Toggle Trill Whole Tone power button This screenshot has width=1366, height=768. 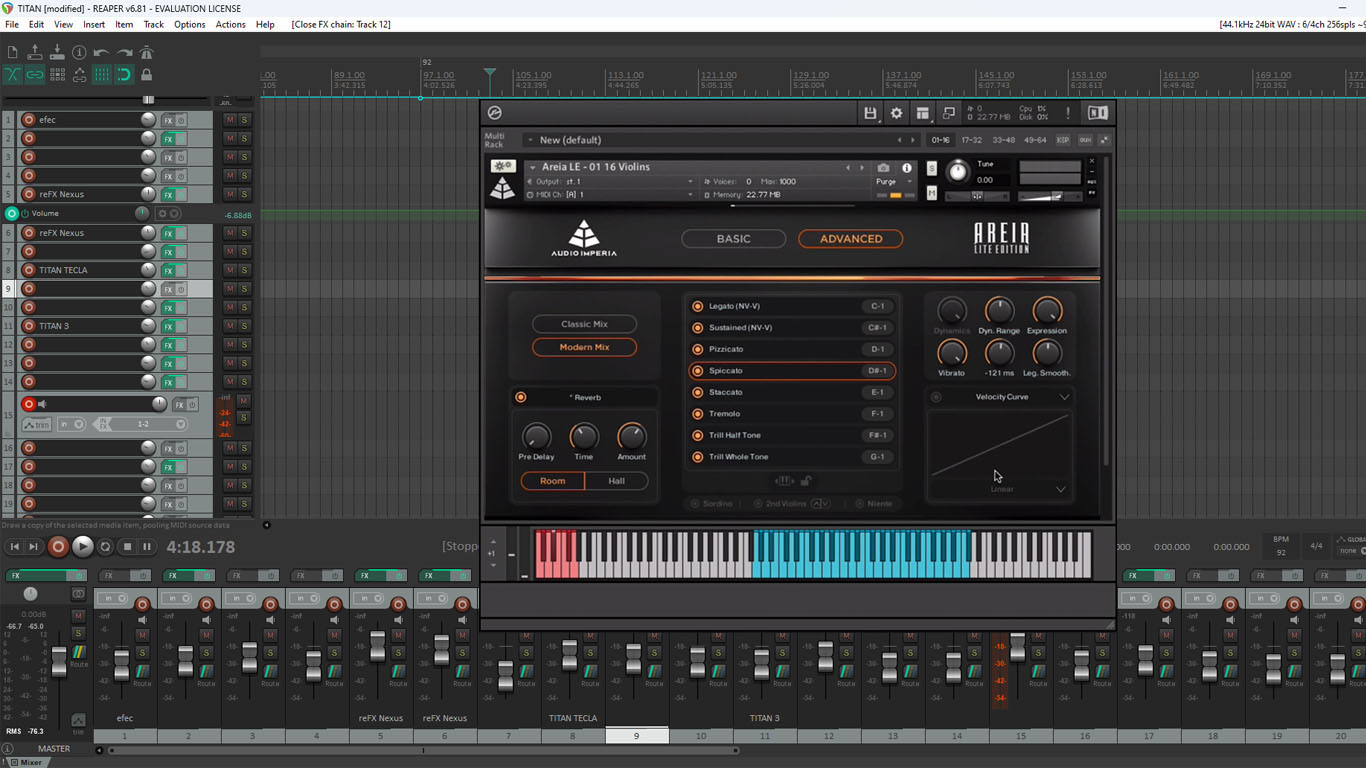coord(698,457)
